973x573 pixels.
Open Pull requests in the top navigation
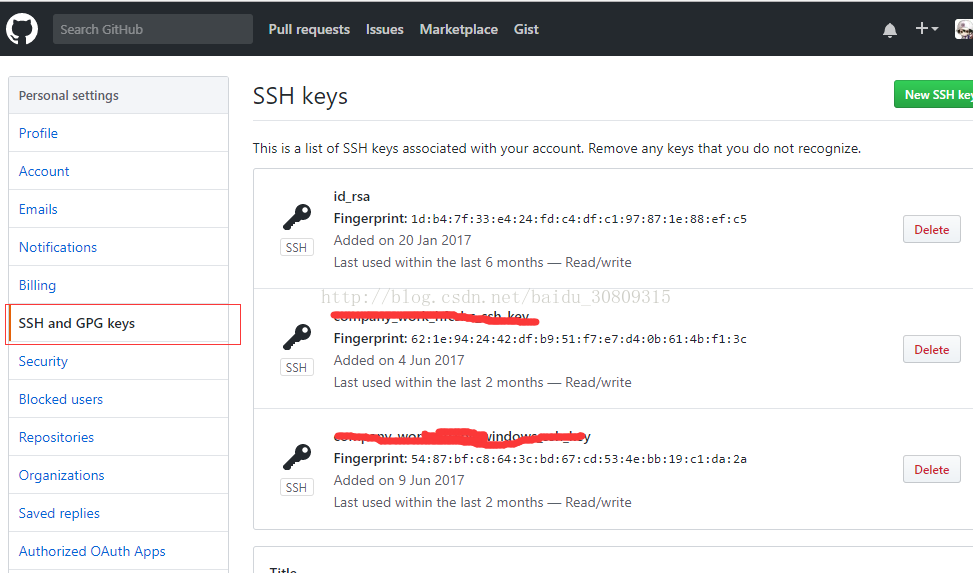(309, 29)
